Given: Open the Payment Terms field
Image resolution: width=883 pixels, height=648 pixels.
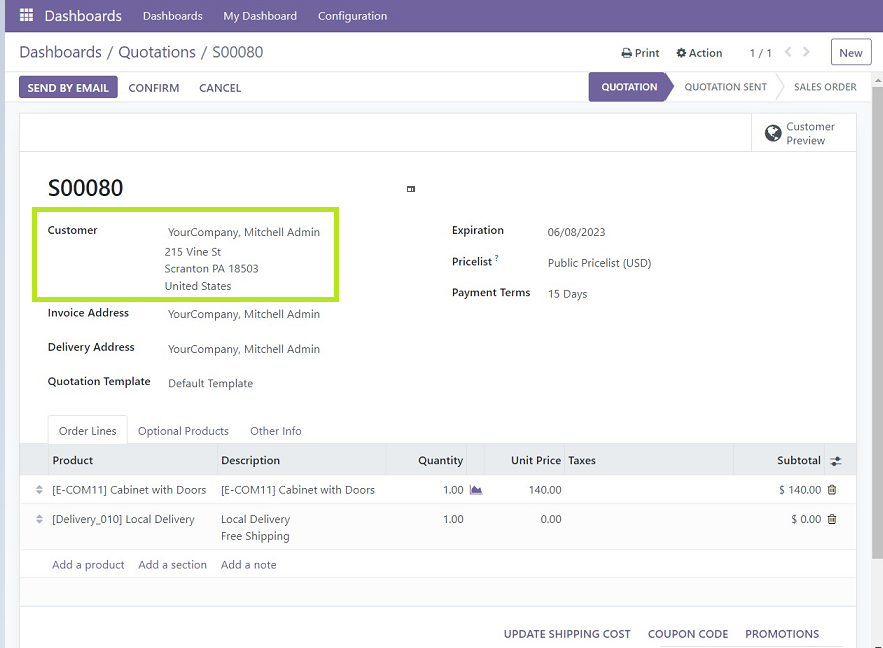Looking at the screenshot, I should [x=567, y=294].
